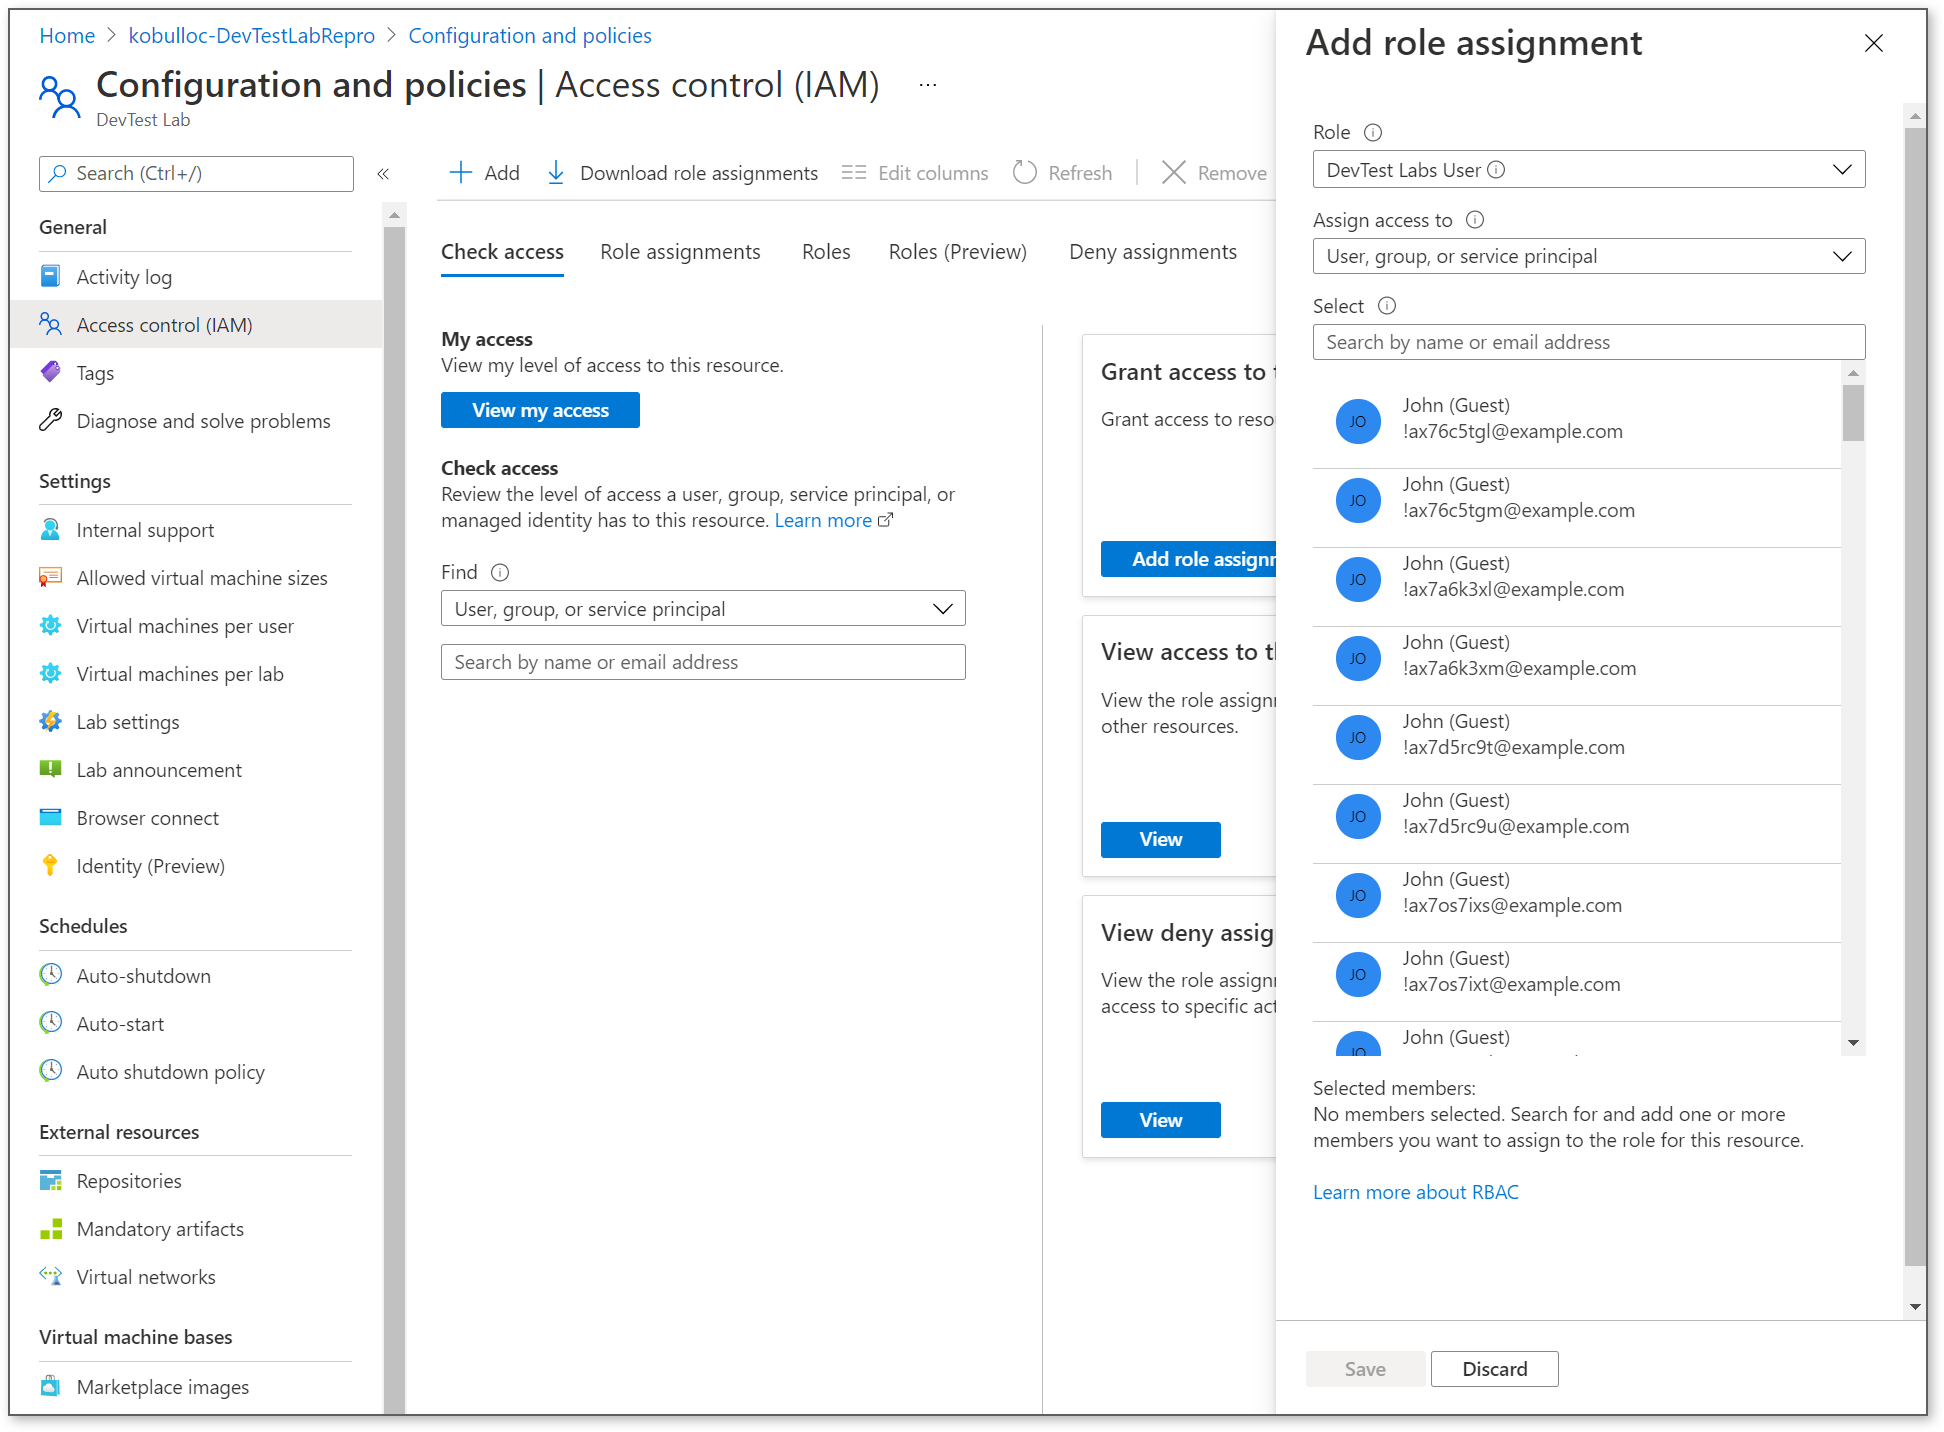Image resolution: width=1944 pixels, height=1432 pixels.
Task: Click the View my access button
Action: pos(539,410)
